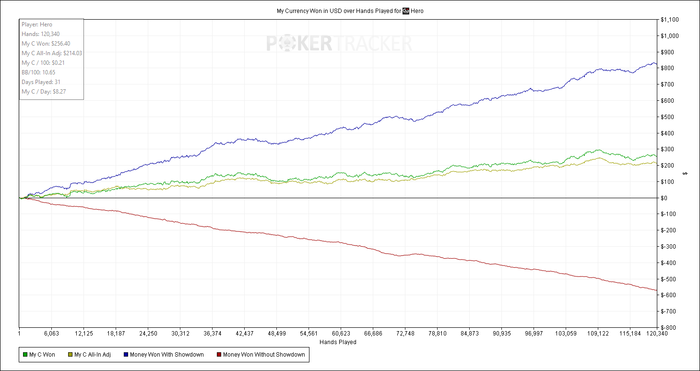Image resolution: width=700 pixels, height=371 pixels.
Task: Click the x-axis tick label '42,437'
Action: click(244, 333)
